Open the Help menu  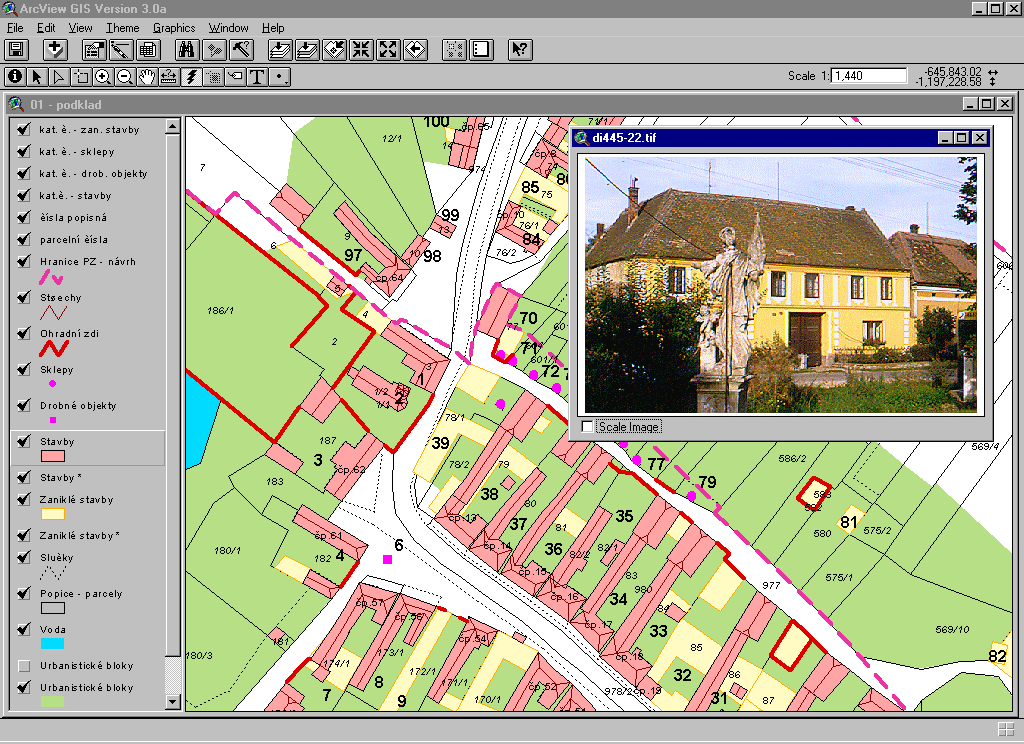point(273,28)
